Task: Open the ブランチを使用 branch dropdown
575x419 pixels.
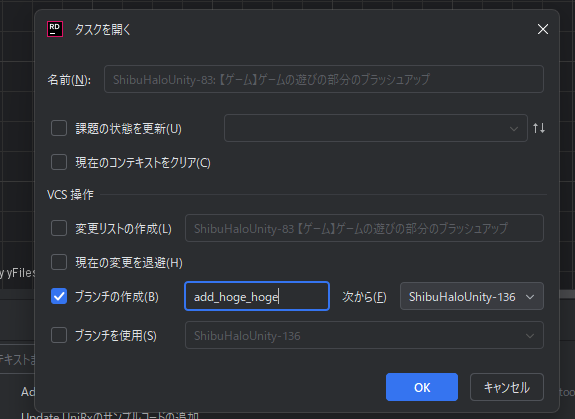Action: pyautogui.click(x=364, y=335)
